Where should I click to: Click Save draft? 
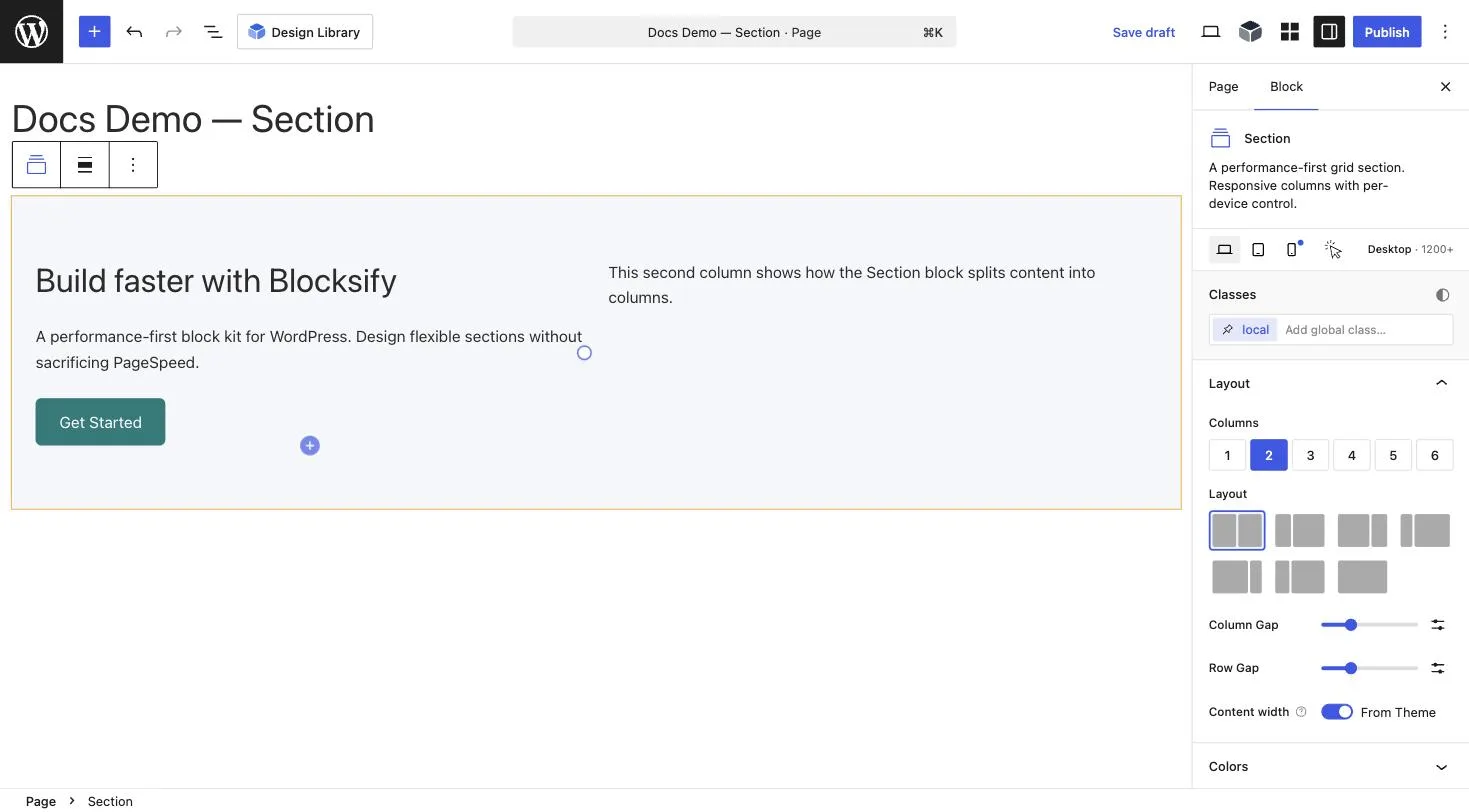click(x=1143, y=32)
